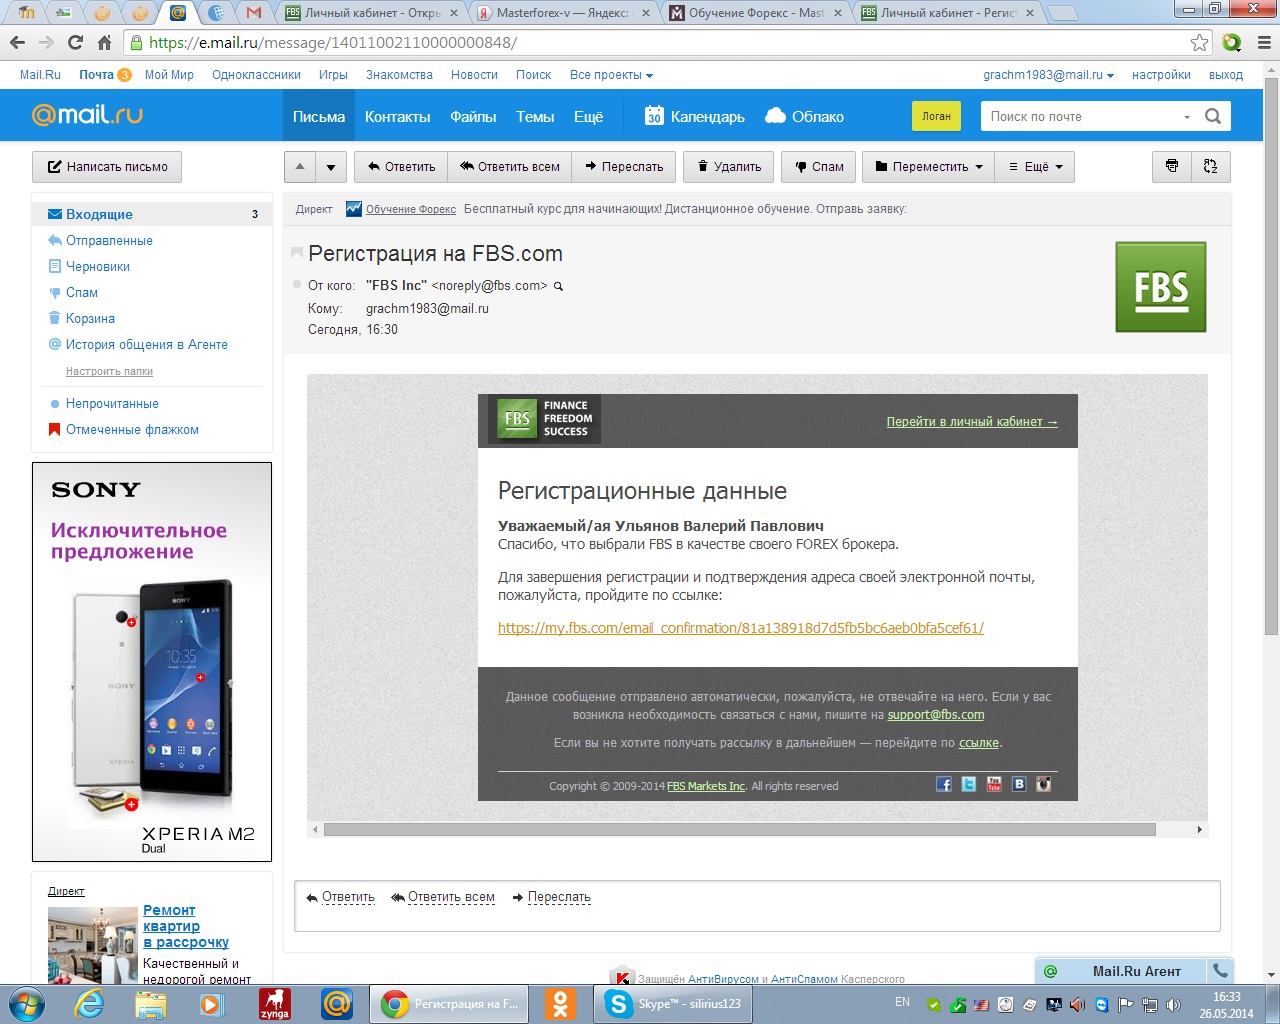Click the "Поиск по почте" search field

1080,116
